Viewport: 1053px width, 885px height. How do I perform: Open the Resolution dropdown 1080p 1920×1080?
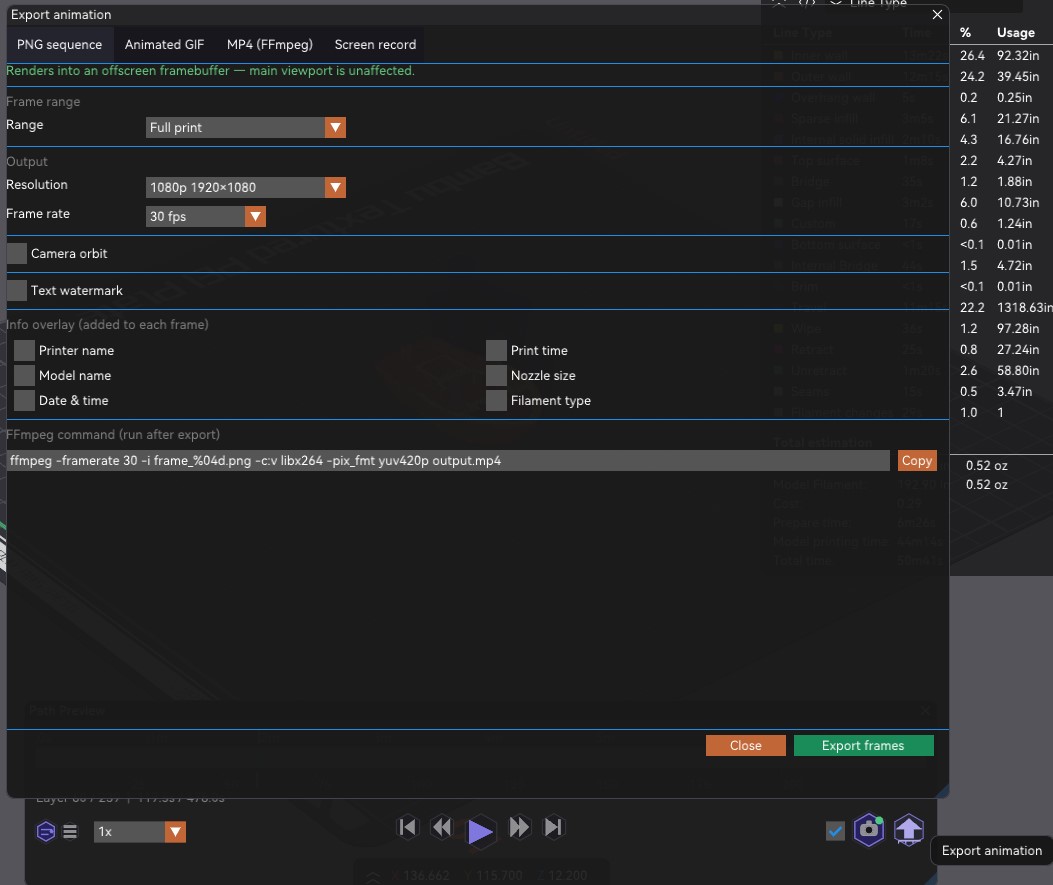(x=245, y=187)
